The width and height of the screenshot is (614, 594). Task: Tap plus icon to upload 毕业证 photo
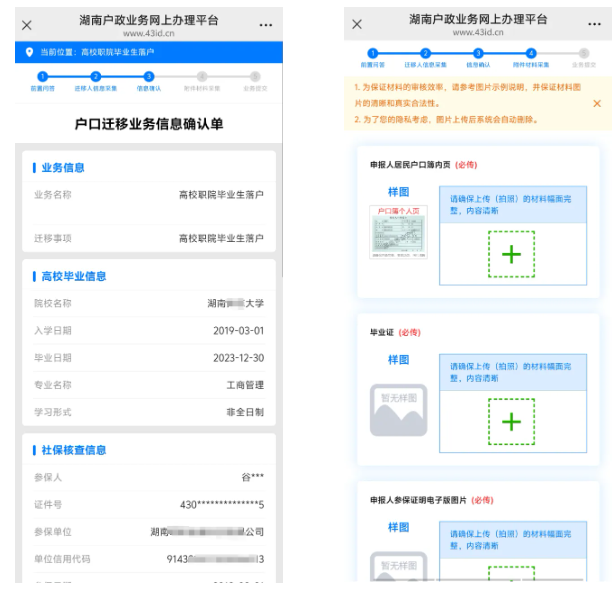(511, 421)
